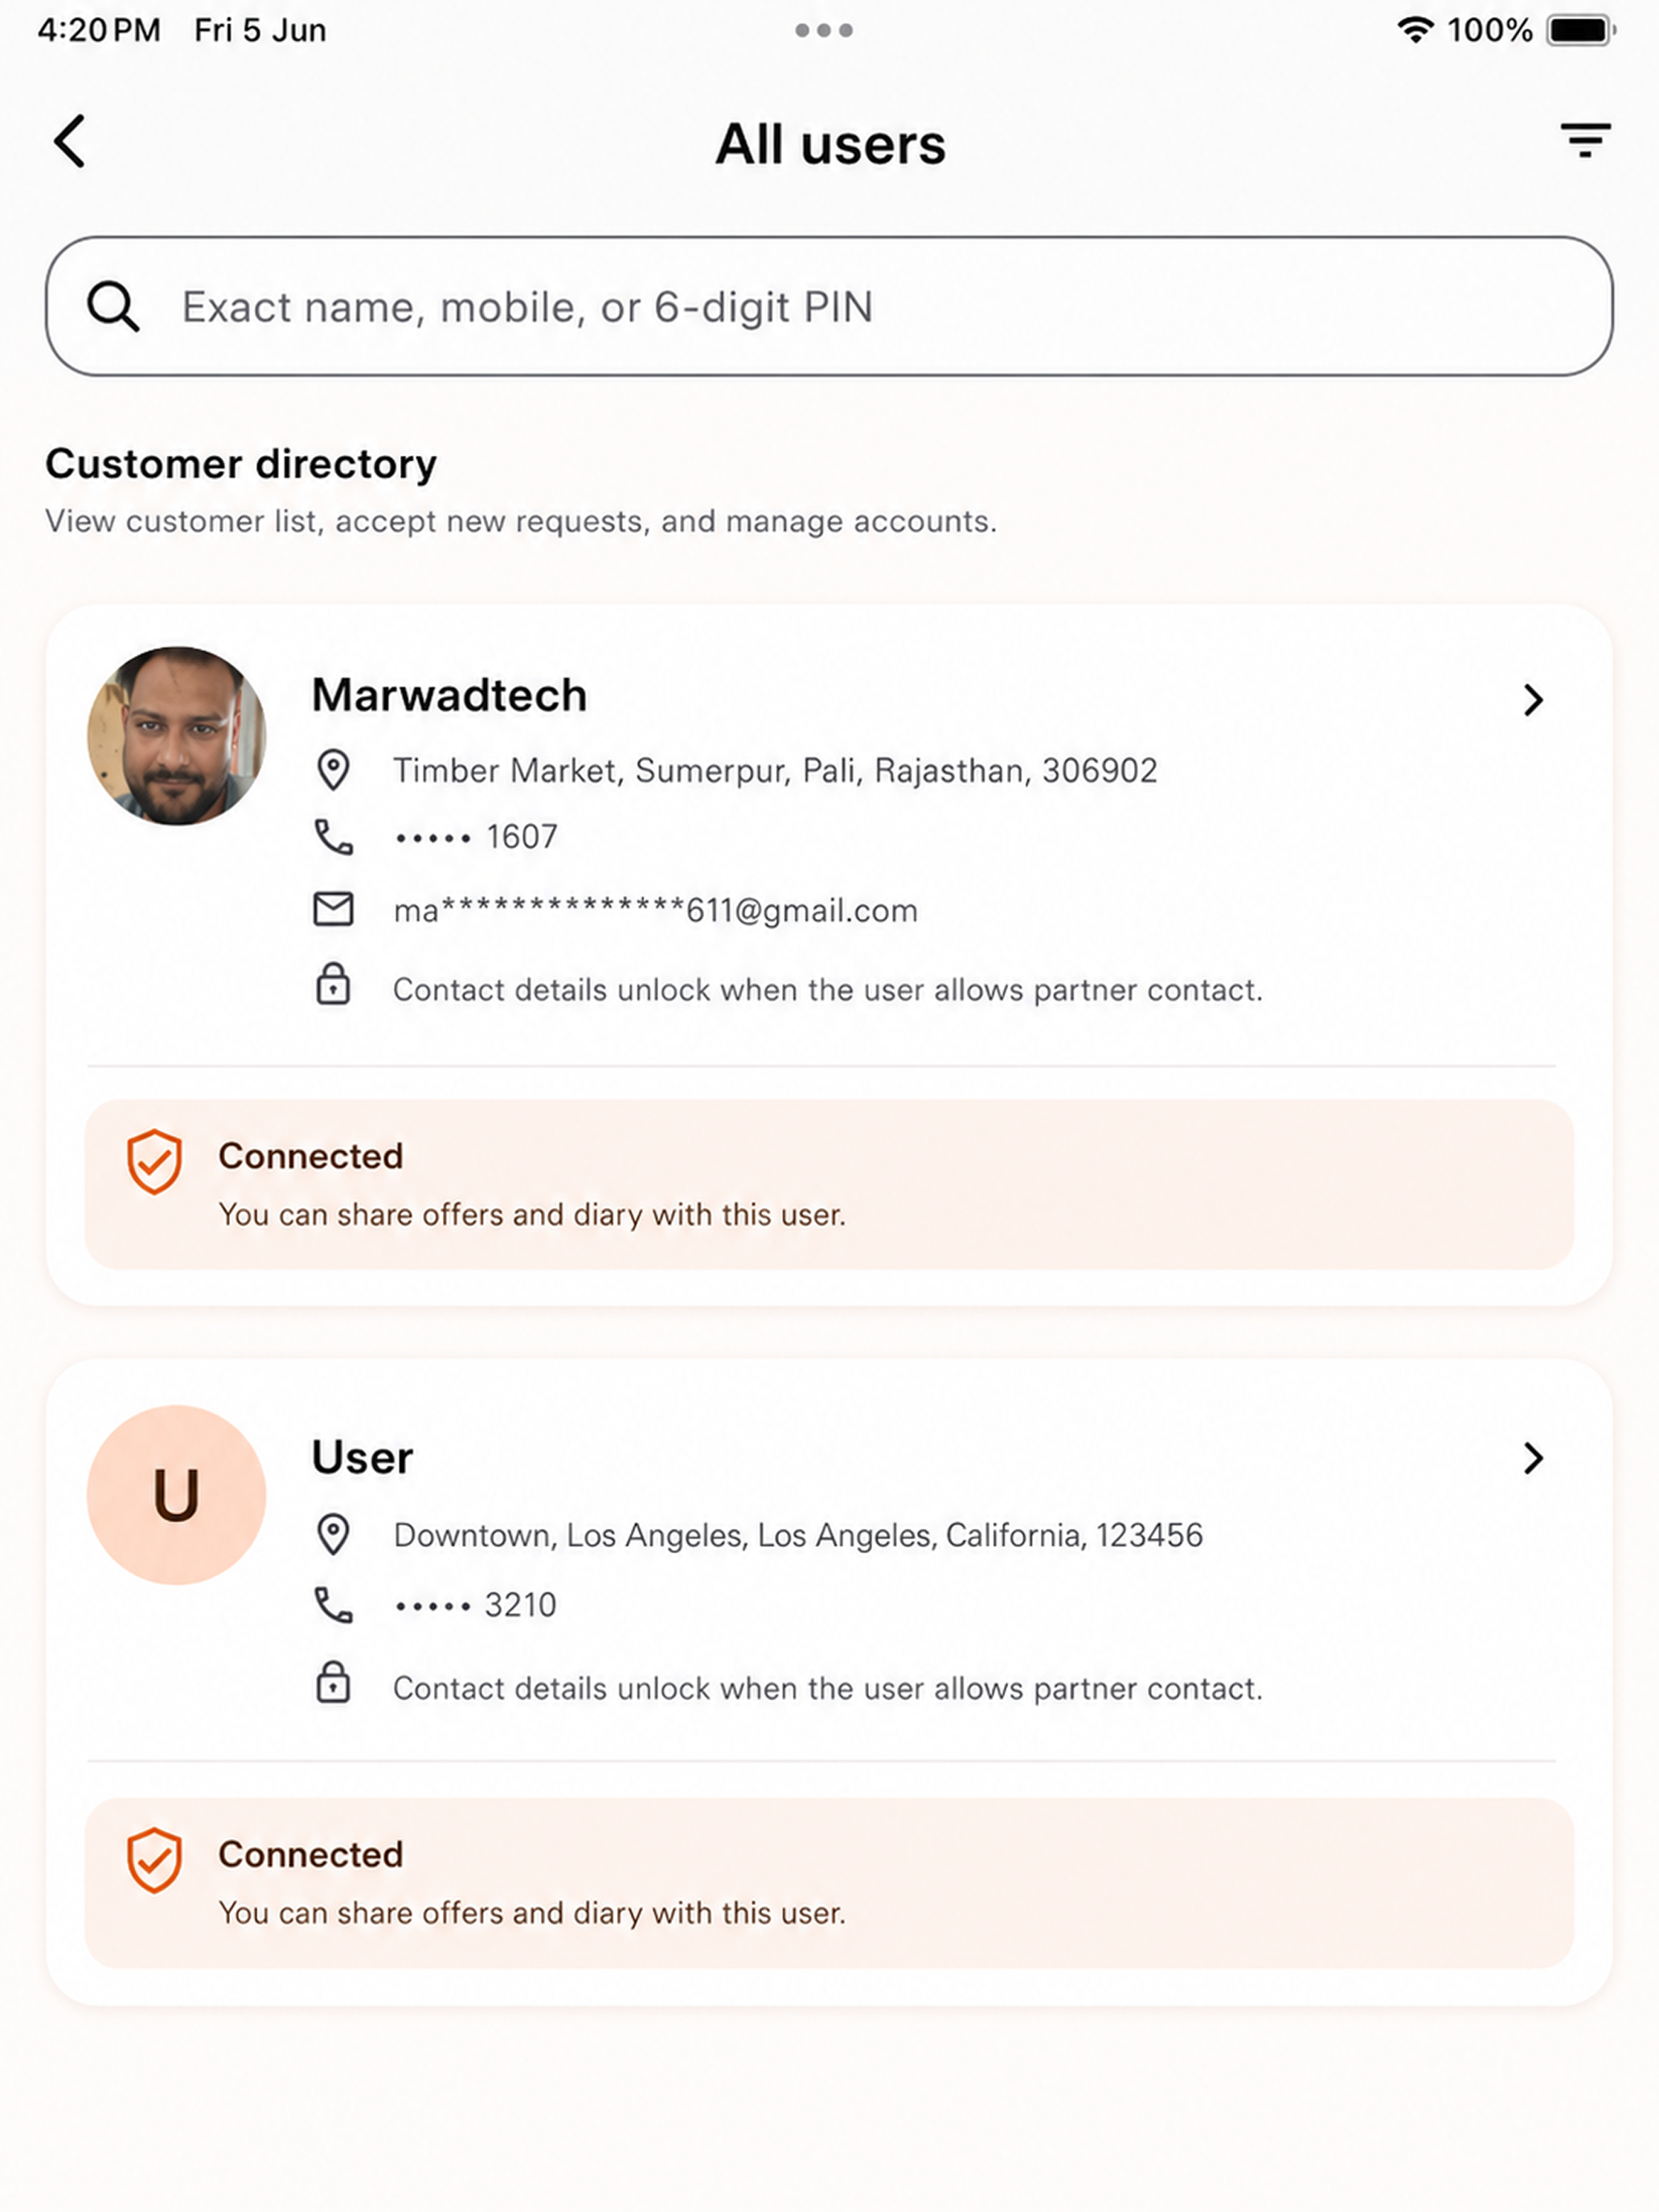Click the User card's phone icon
Image resolution: width=1659 pixels, height=2212 pixels.
[333, 1605]
